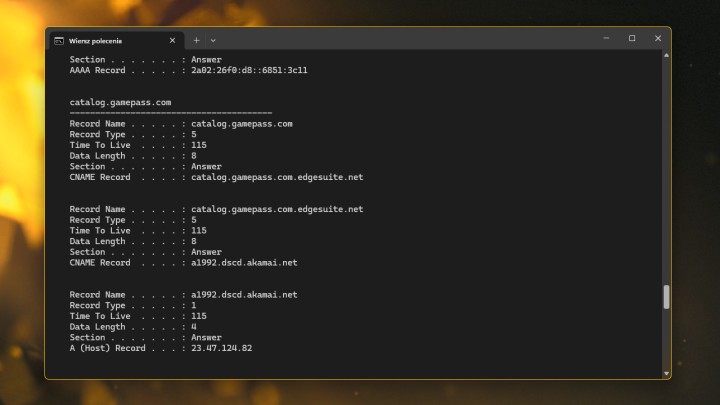Image resolution: width=720 pixels, height=405 pixels.
Task: Click the AAAA Record label
Action: pos(97,70)
